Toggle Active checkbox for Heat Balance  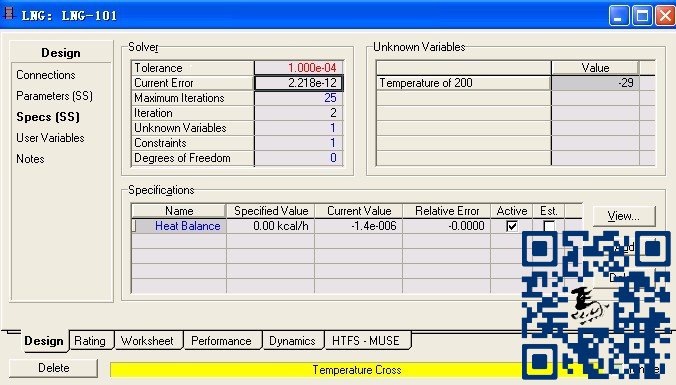(512, 226)
